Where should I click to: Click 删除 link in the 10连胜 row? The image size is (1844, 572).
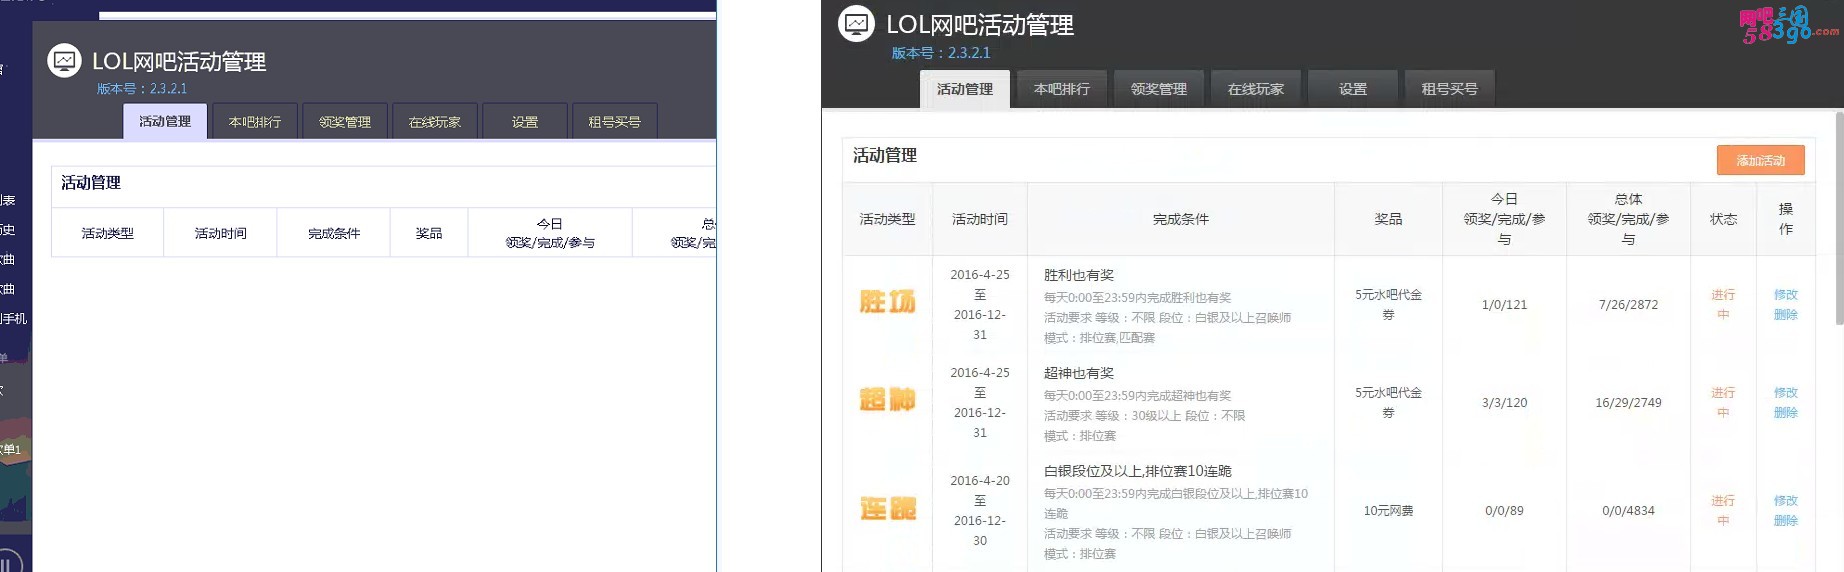pyautogui.click(x=1786, y=520)
